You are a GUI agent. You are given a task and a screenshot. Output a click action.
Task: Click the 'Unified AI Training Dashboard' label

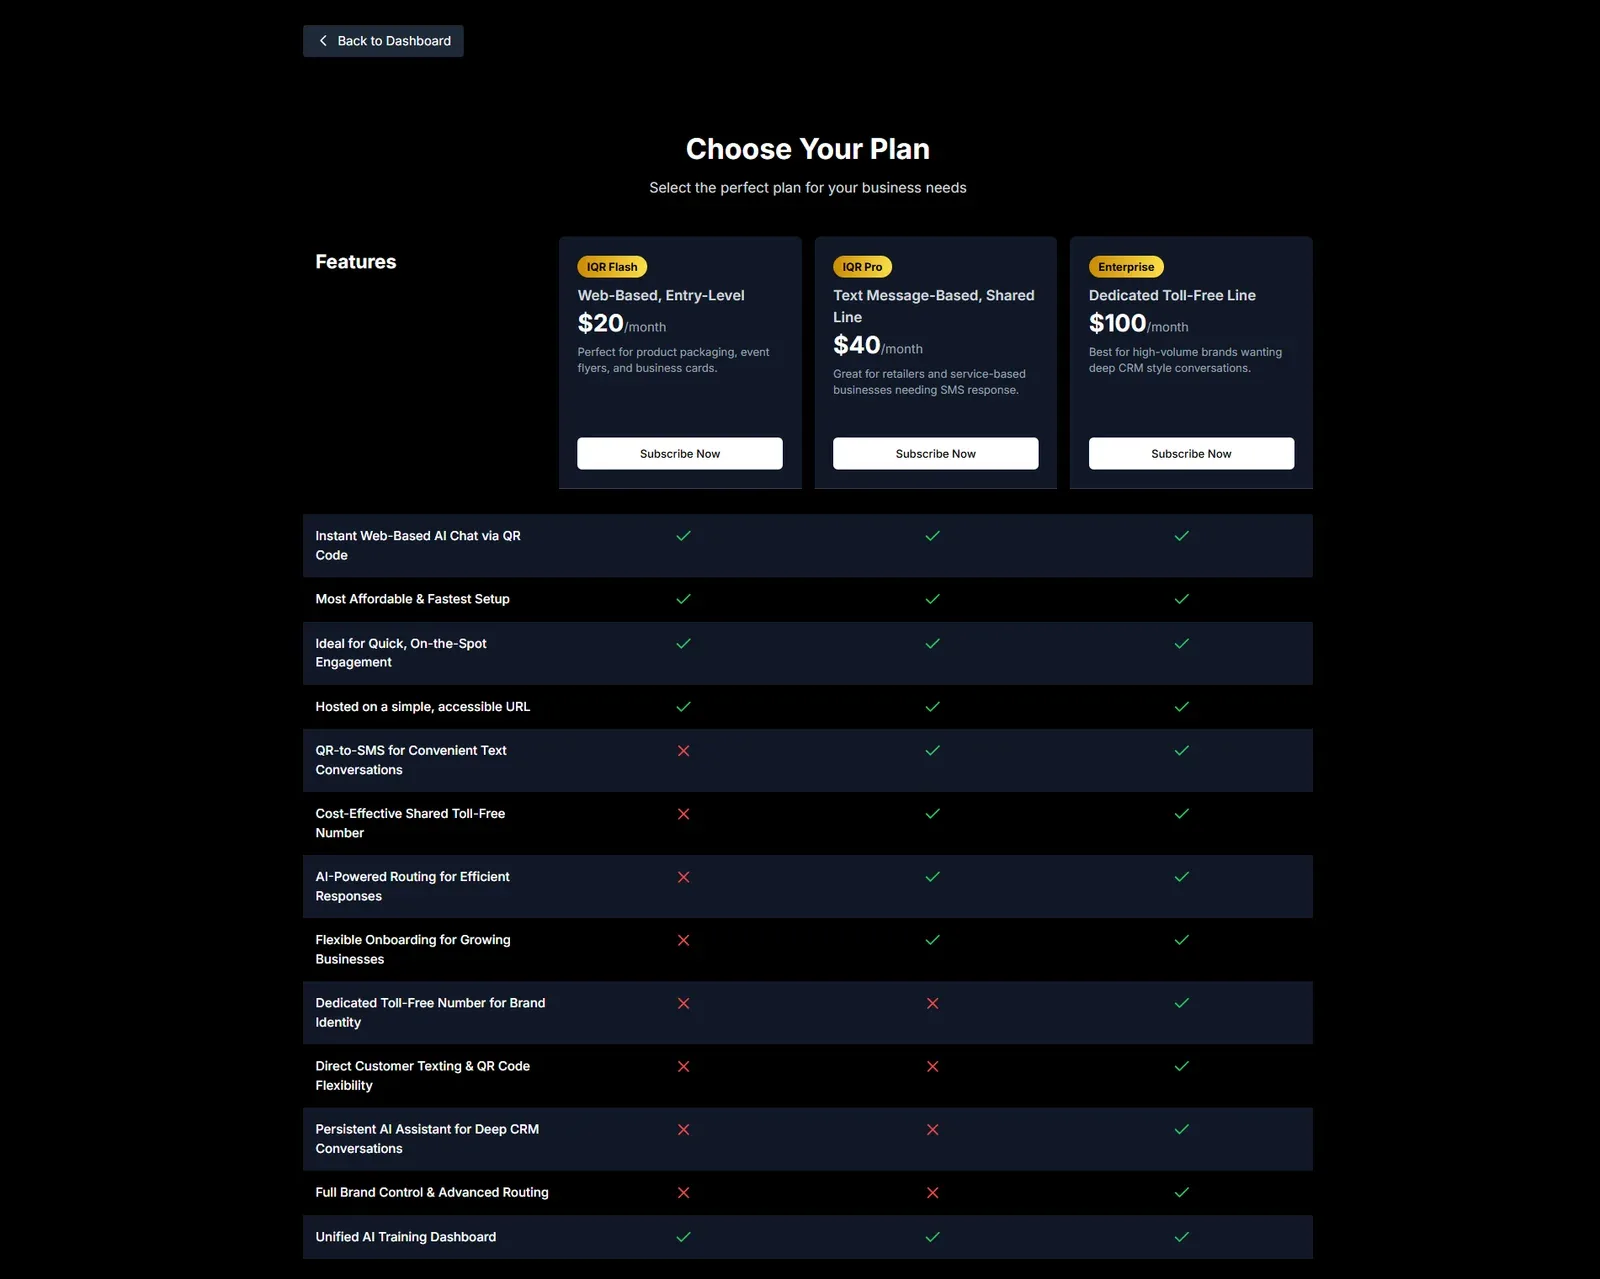[x=406, y=1237]
